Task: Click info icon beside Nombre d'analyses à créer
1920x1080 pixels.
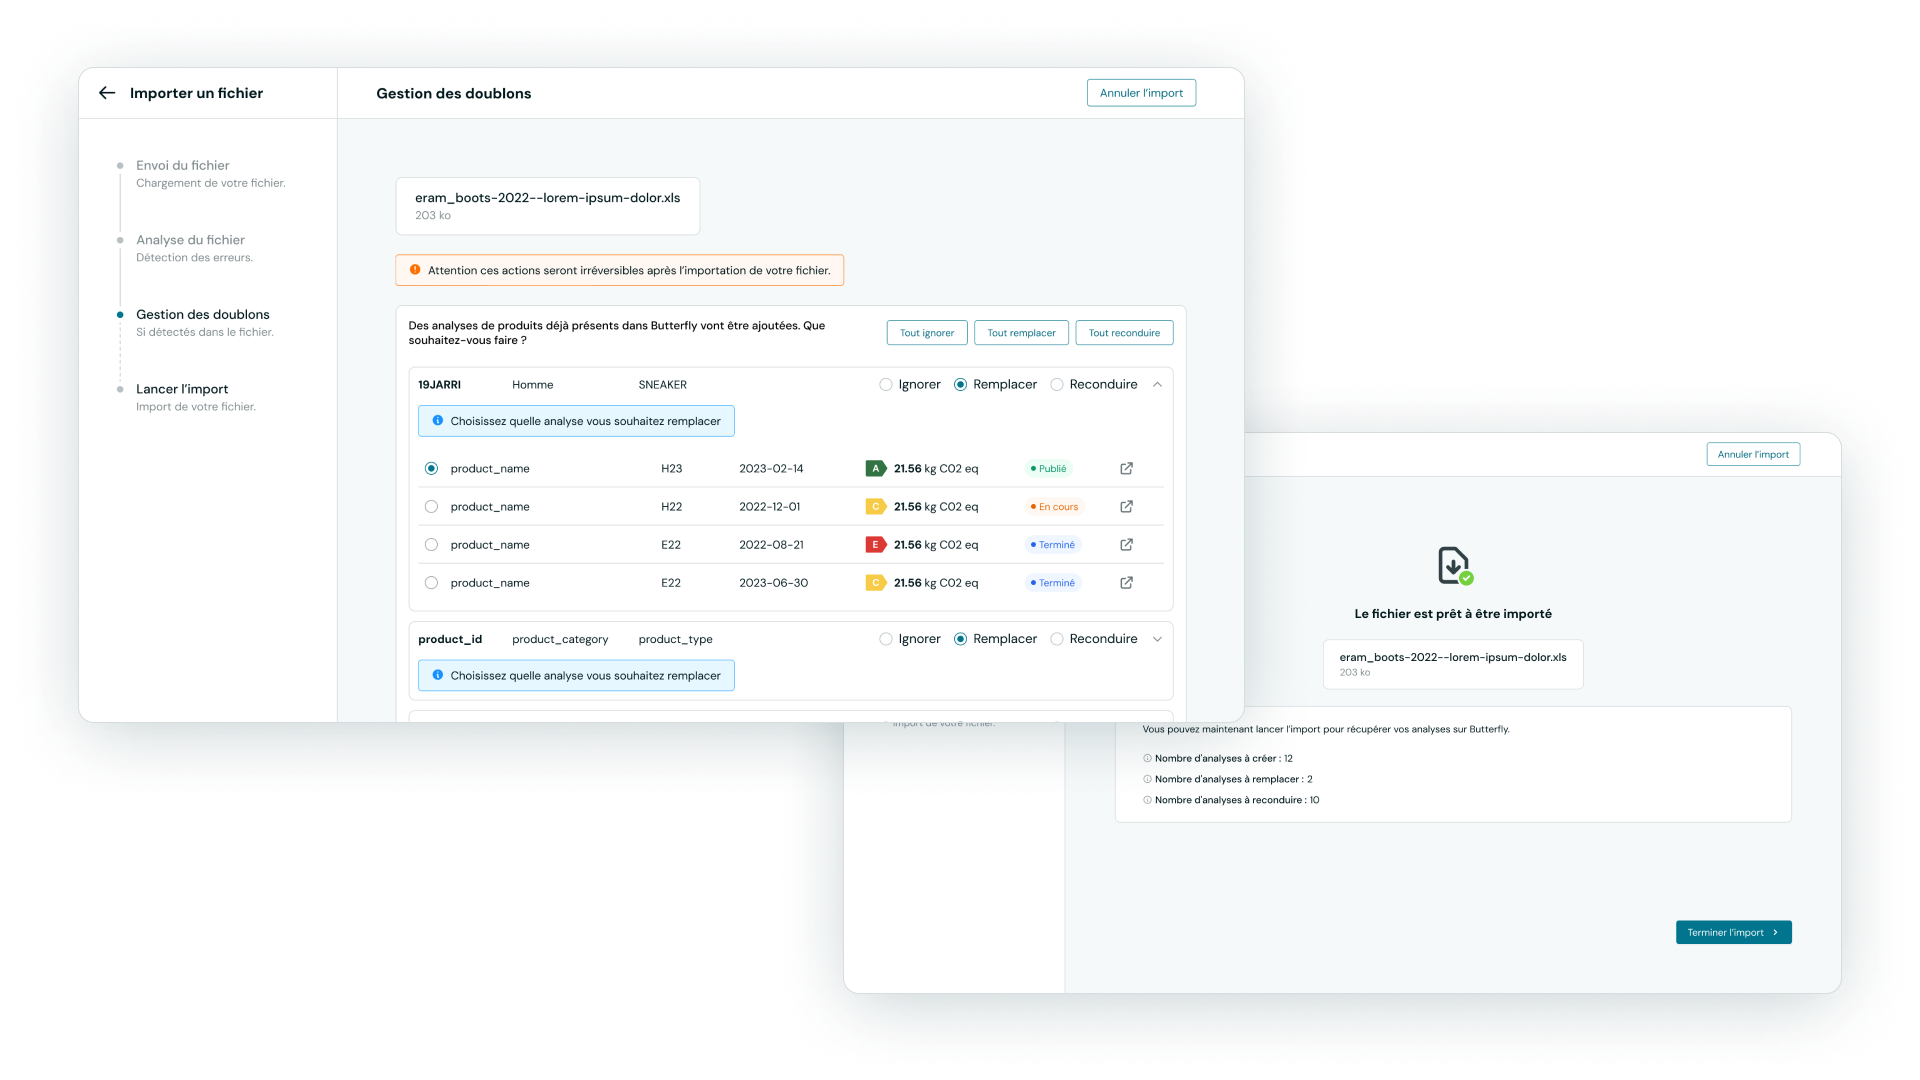Action: [x=1147, y=758]
